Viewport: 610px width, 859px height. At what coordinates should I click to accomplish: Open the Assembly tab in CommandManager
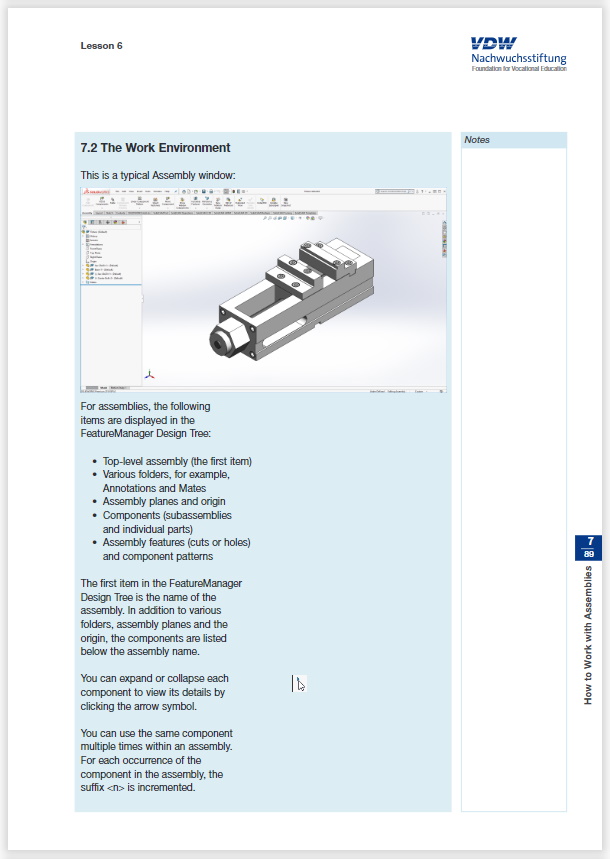point(87,213)
